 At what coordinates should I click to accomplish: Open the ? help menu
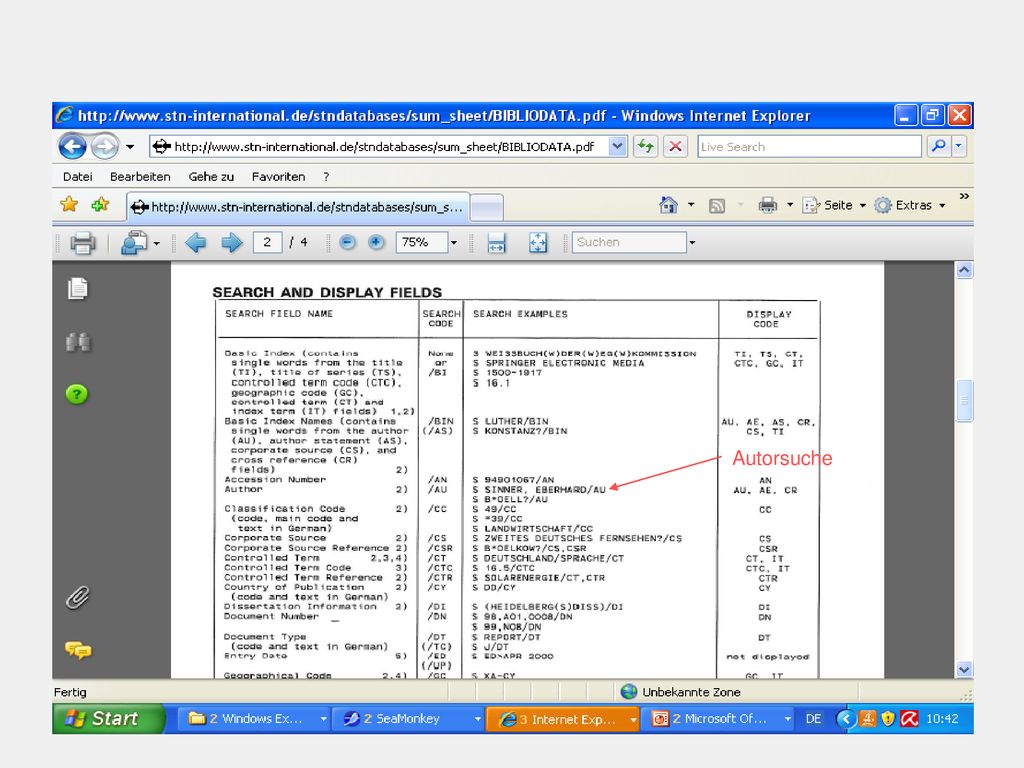(326, 176)
